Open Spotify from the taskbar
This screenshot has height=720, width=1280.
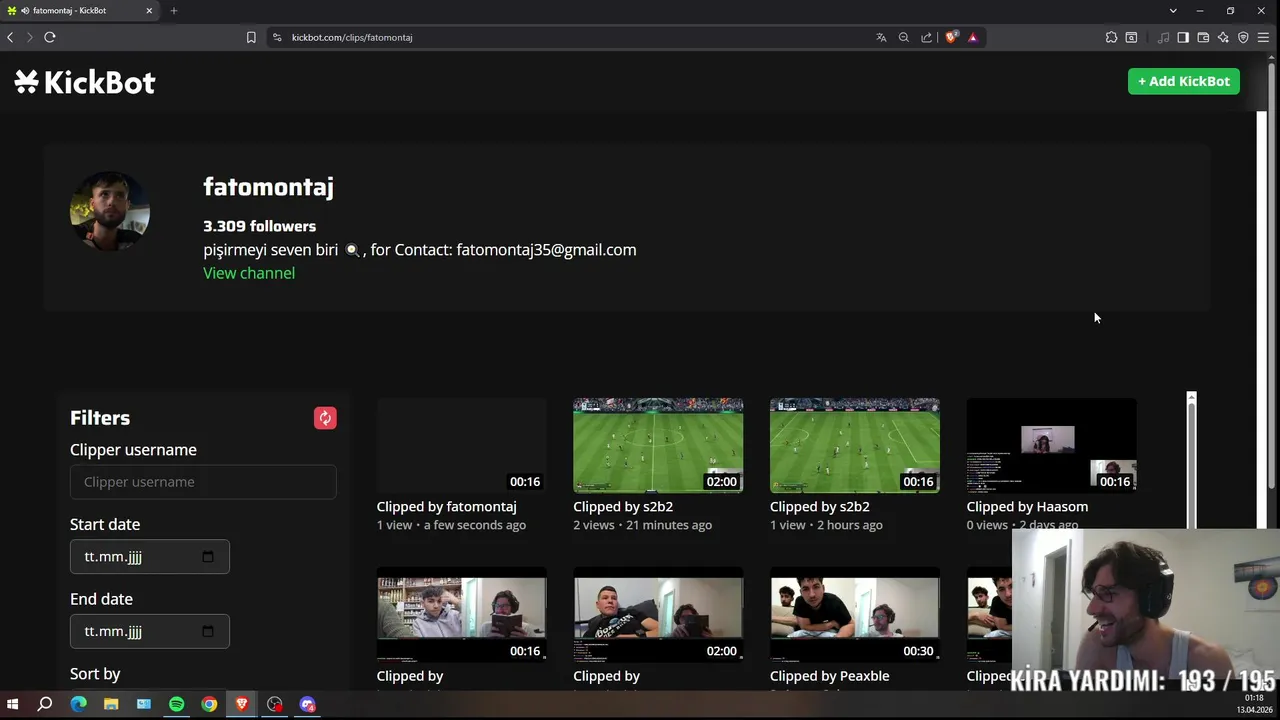(176, 704)
